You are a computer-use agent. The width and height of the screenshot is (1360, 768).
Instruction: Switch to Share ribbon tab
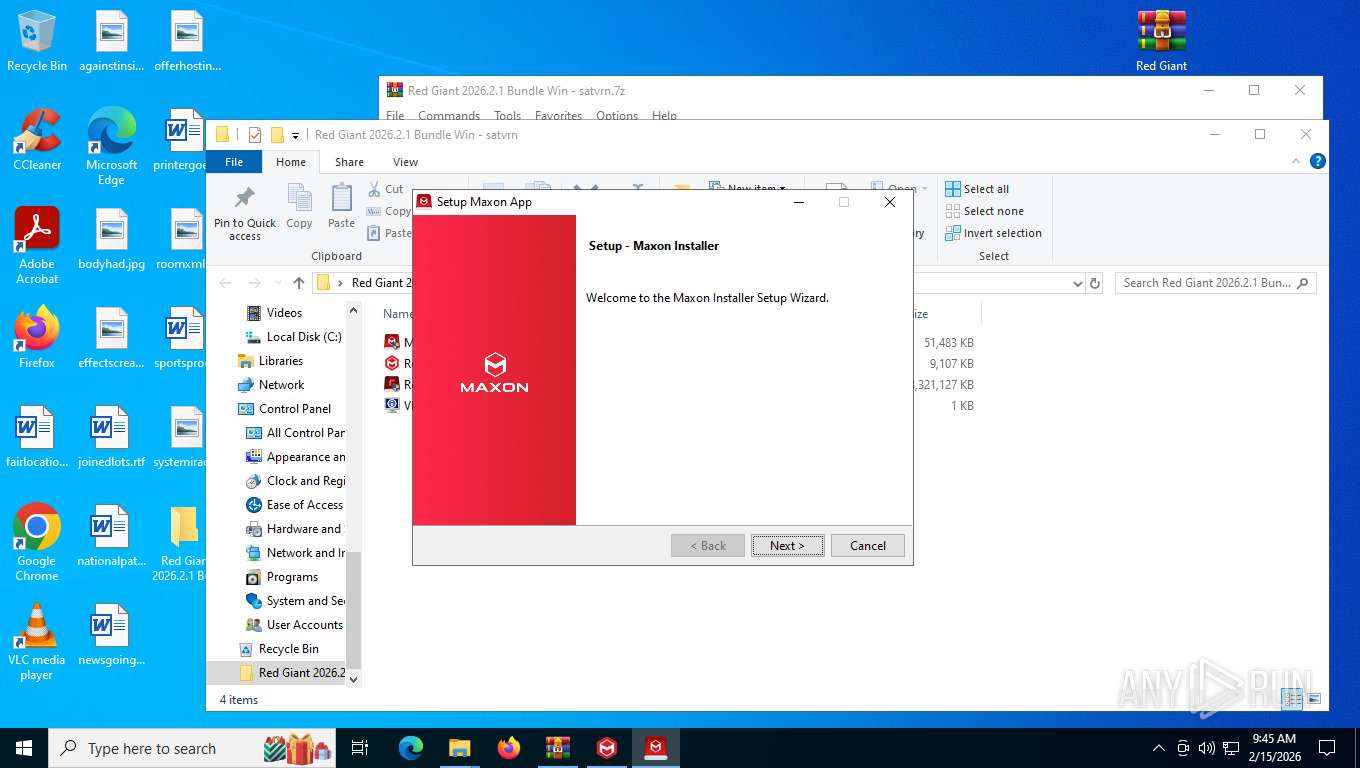(x=349, y=162)
